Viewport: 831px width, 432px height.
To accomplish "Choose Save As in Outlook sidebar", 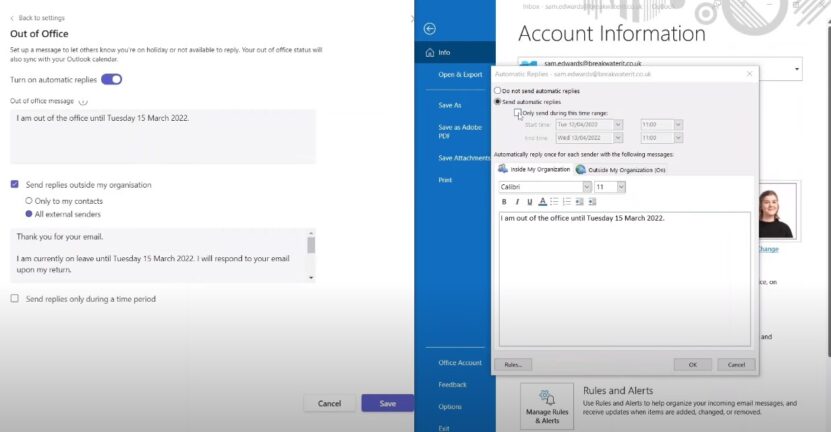I will click(x=450, y=105).
